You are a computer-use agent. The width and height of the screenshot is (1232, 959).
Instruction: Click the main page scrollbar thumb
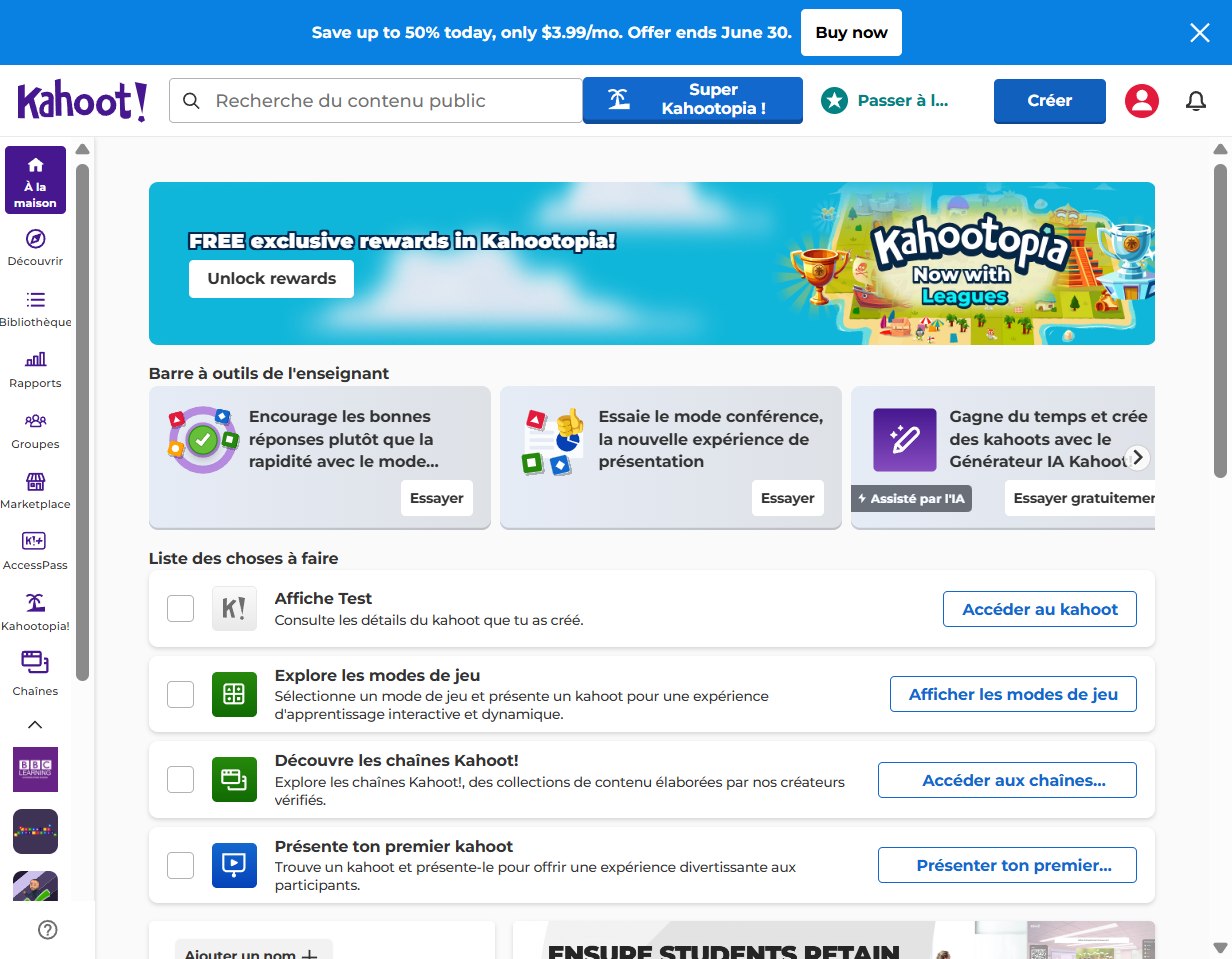tap(1219, 320)
